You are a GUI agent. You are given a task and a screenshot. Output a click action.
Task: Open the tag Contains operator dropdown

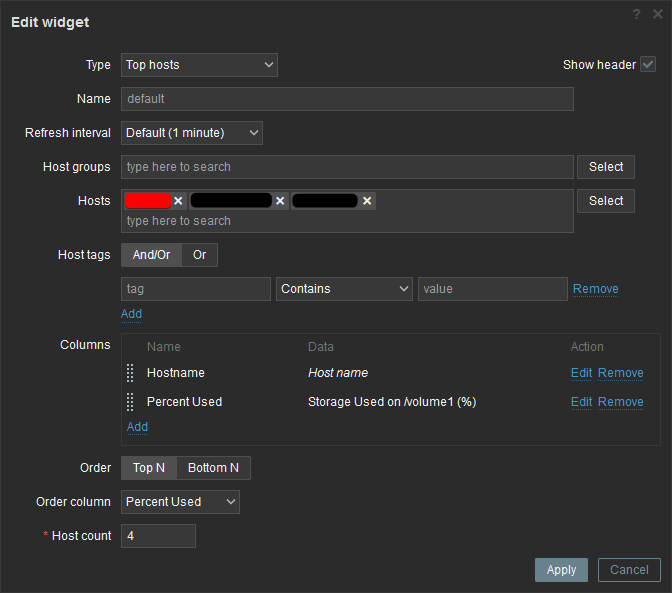point(345,289)
